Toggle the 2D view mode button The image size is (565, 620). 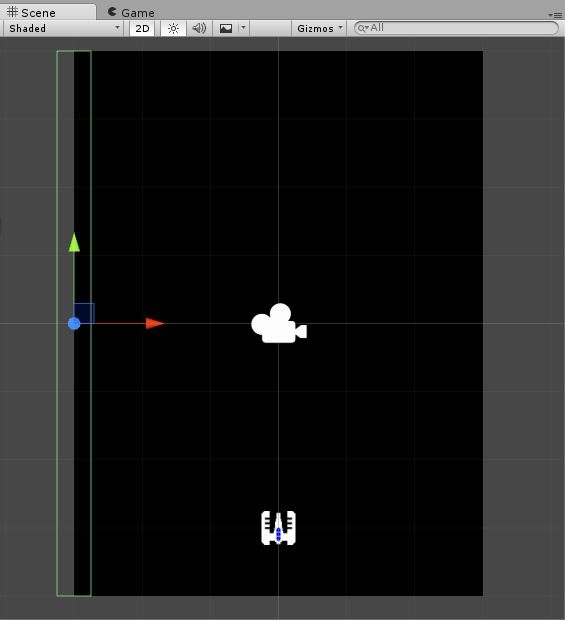pos(142,28)
